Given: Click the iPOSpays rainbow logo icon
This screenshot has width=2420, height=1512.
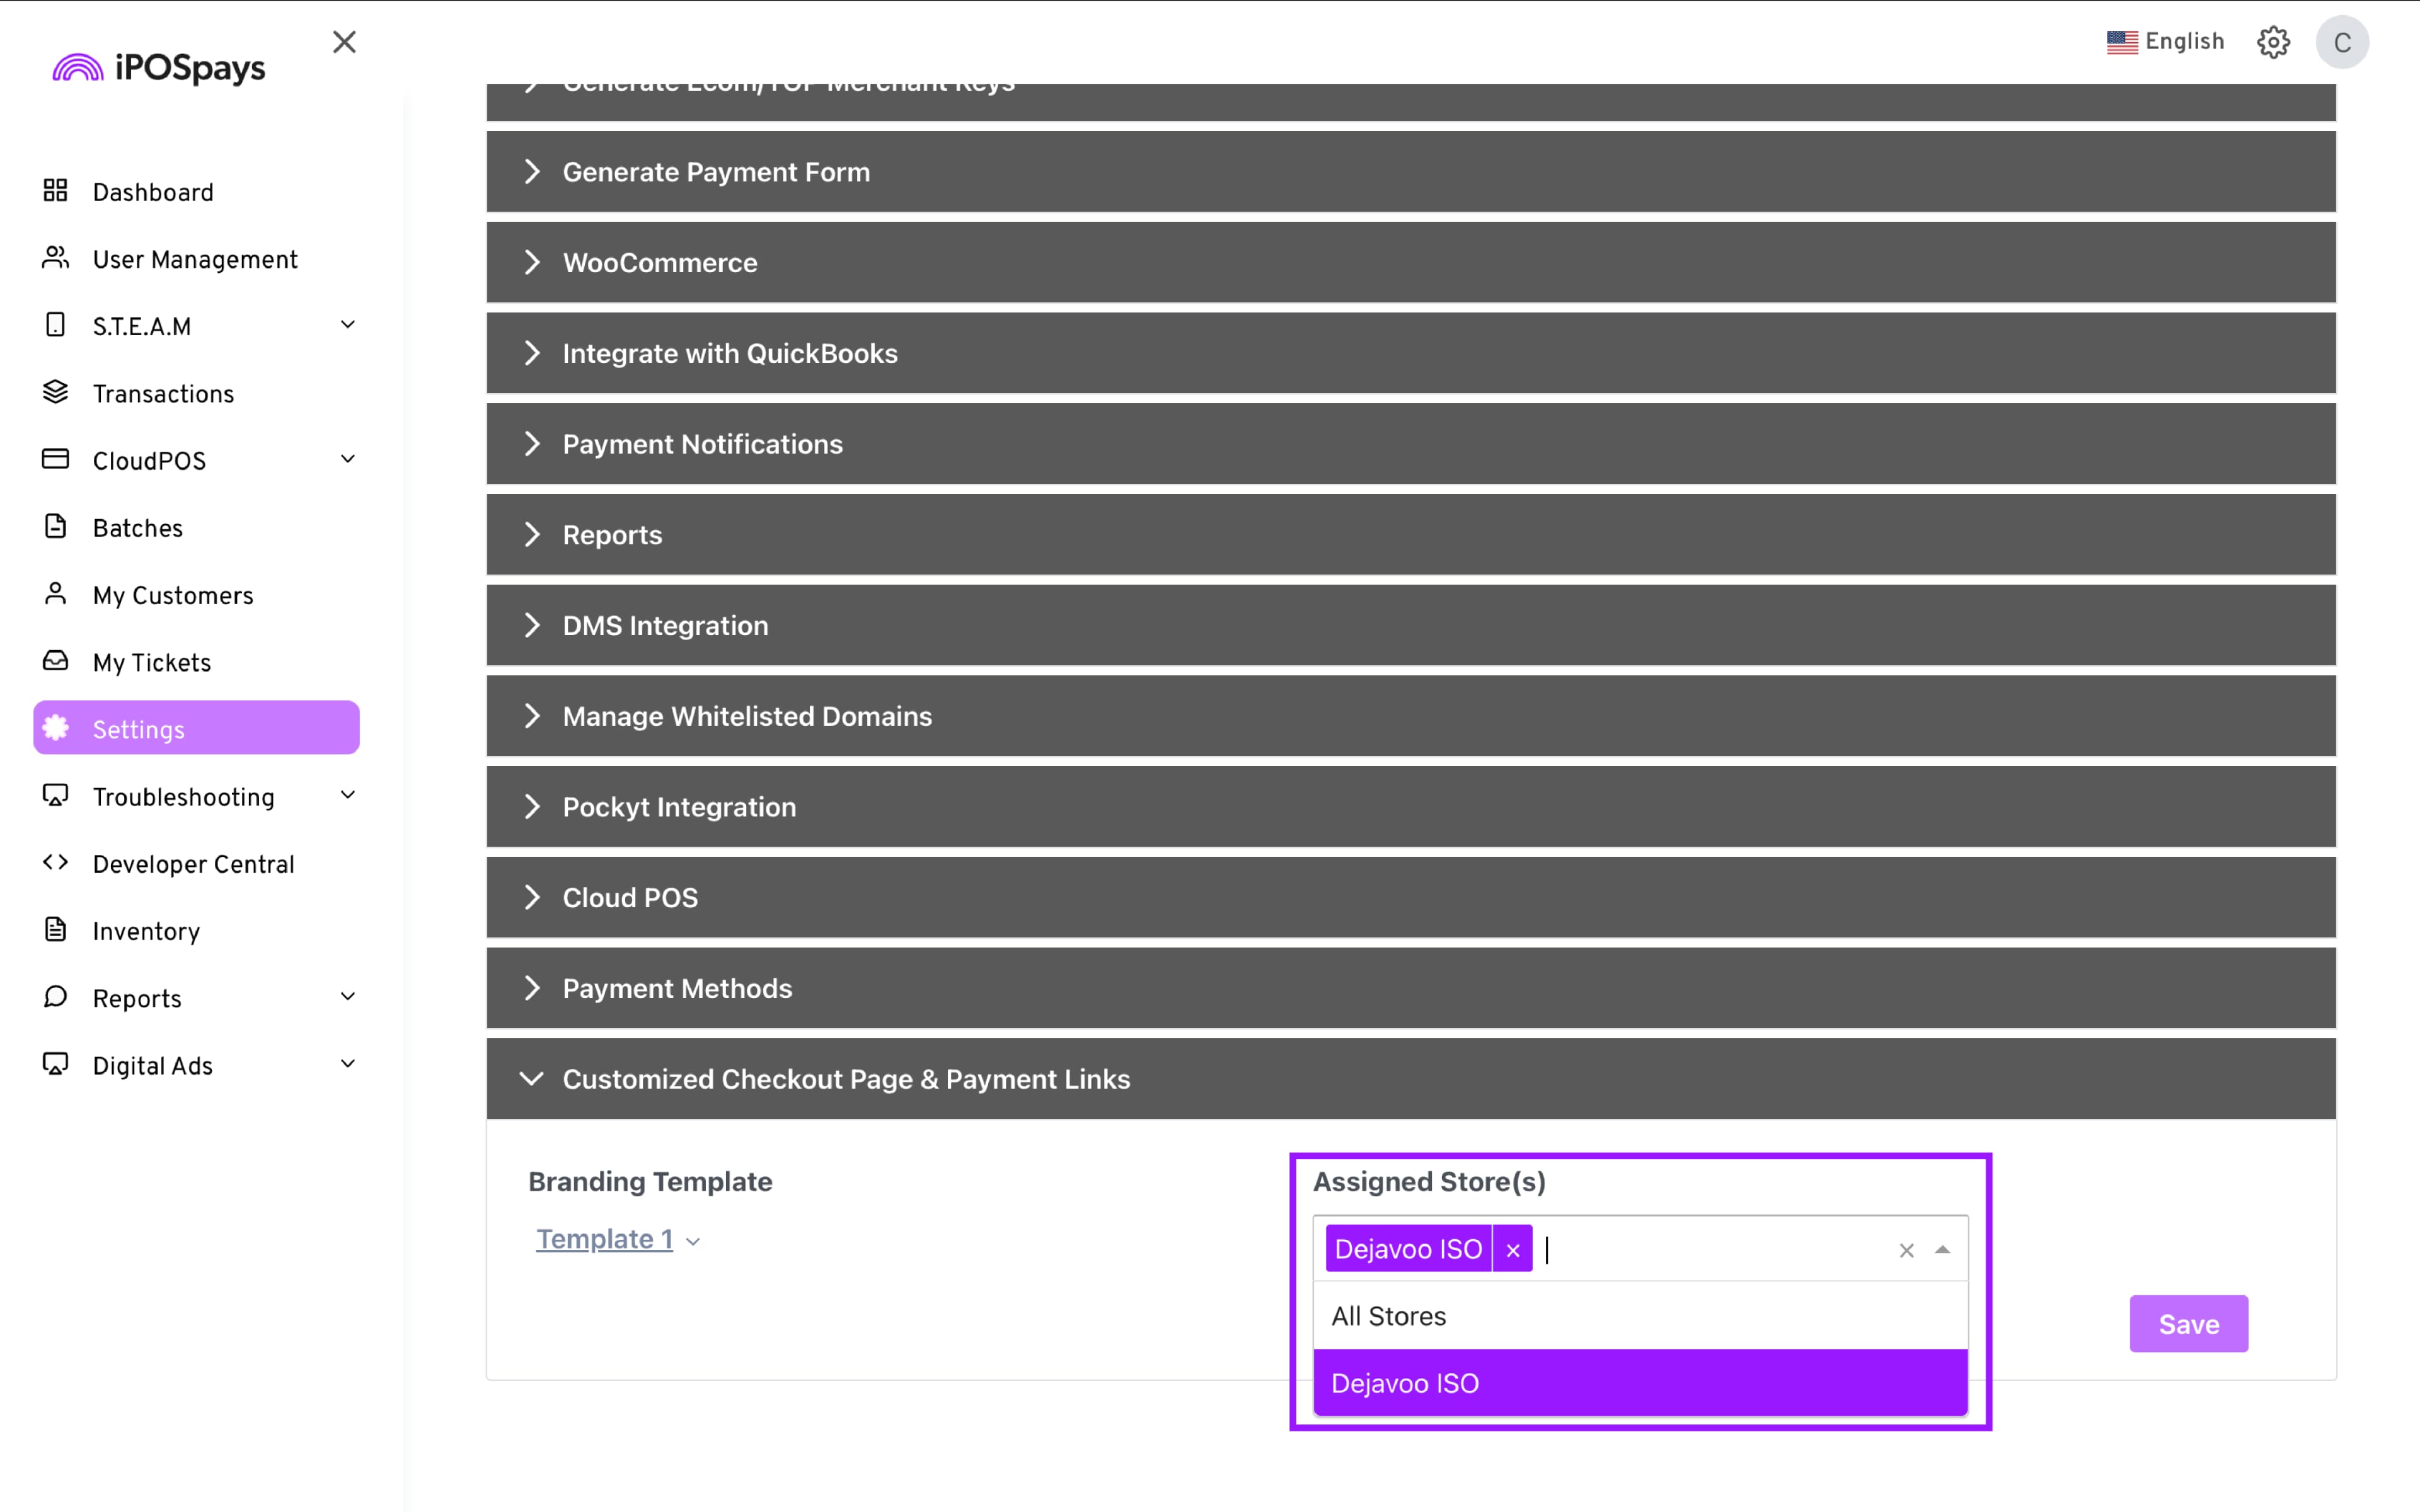Looking at the screenshot, I should (78, 68).
